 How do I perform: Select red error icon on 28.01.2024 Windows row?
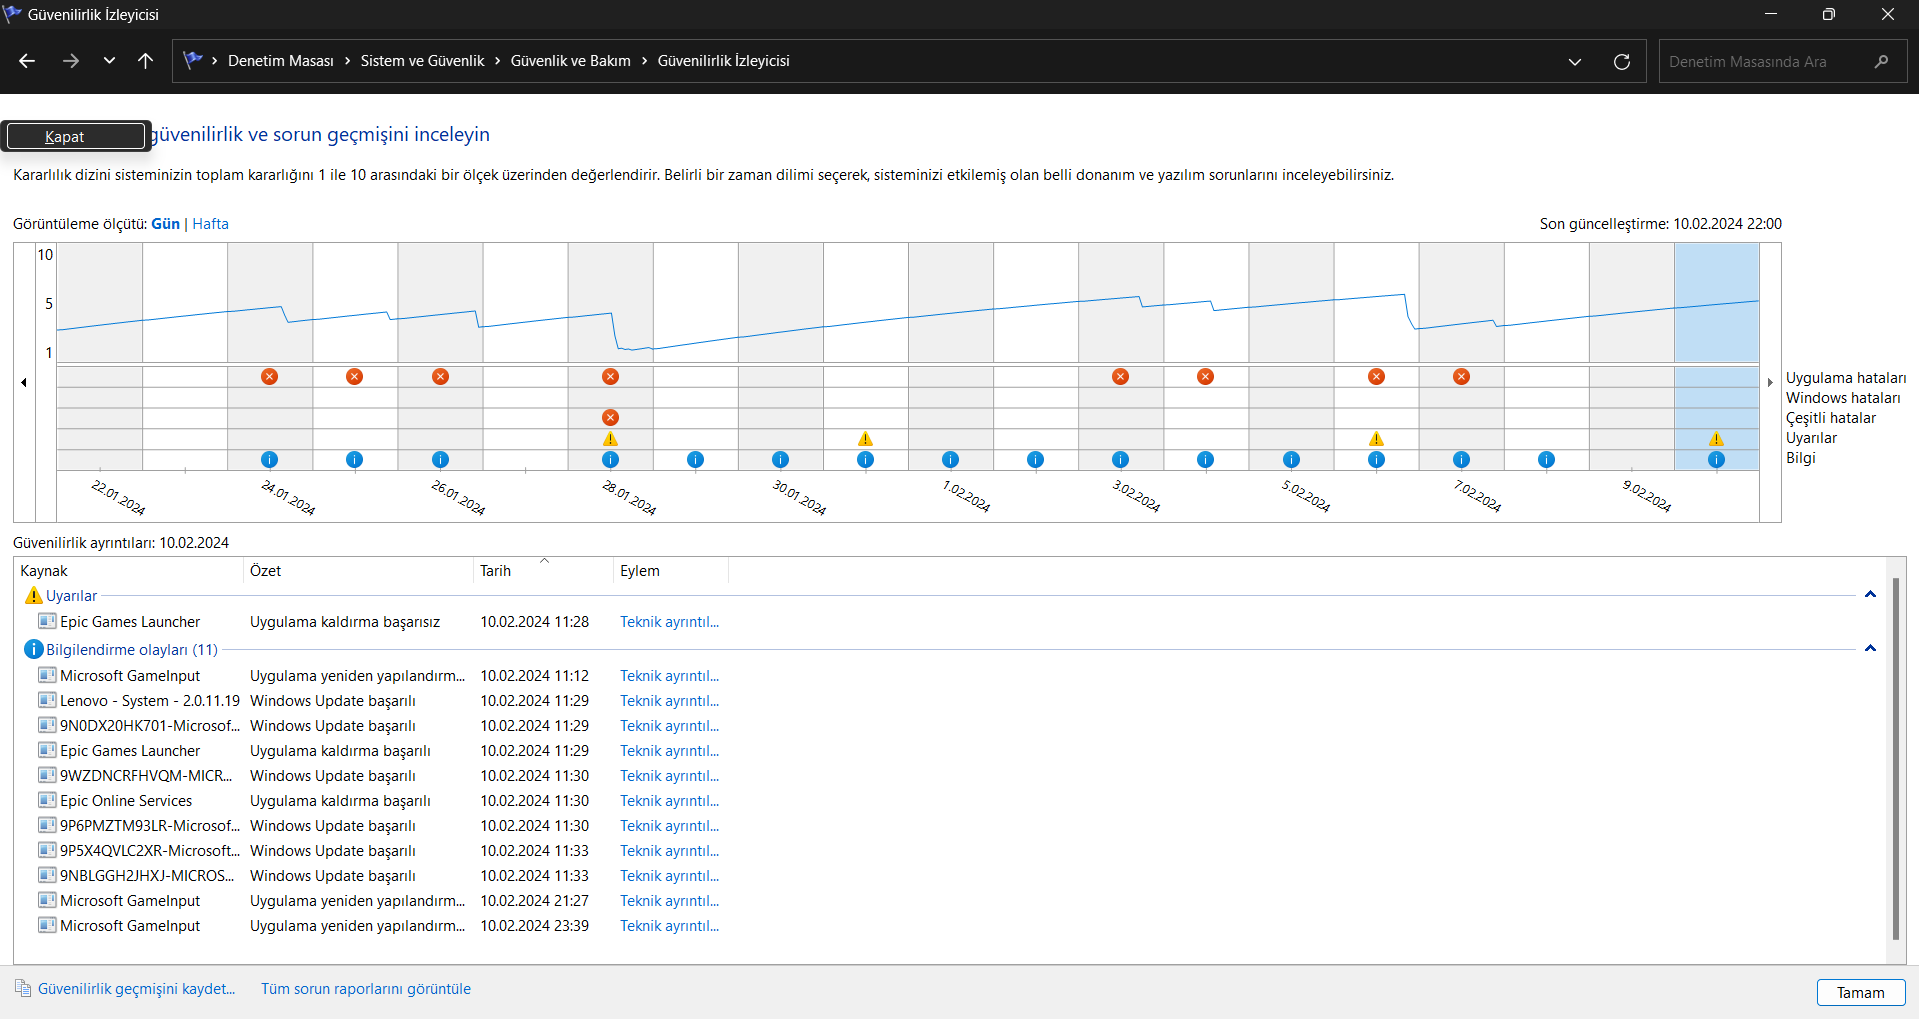610,417
